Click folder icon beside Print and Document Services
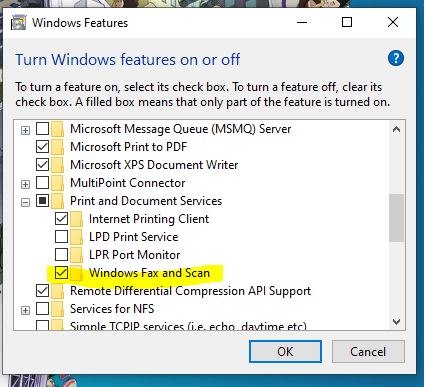This screenshot has width=424, height=387. point(58,201)
